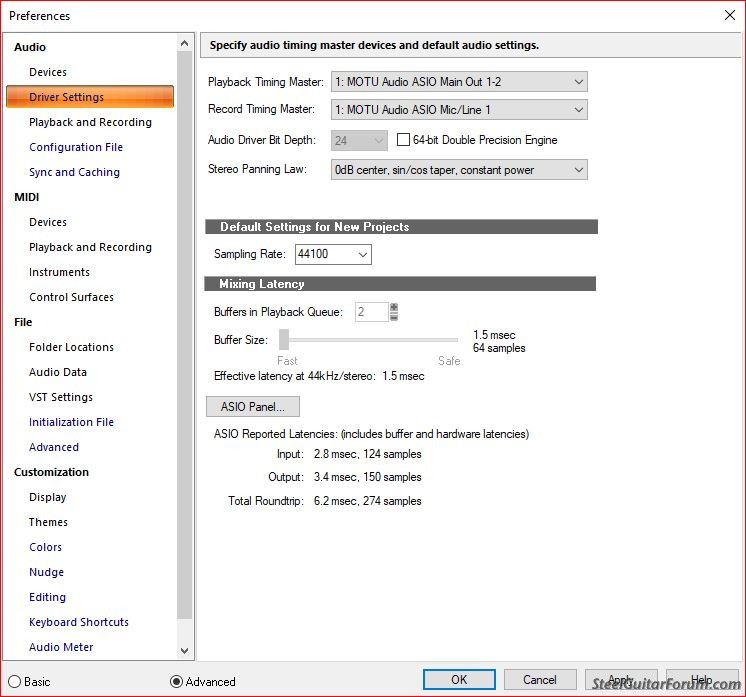Click the OK button
This screenshot has height=697, width=746.
tap(459, 679)
